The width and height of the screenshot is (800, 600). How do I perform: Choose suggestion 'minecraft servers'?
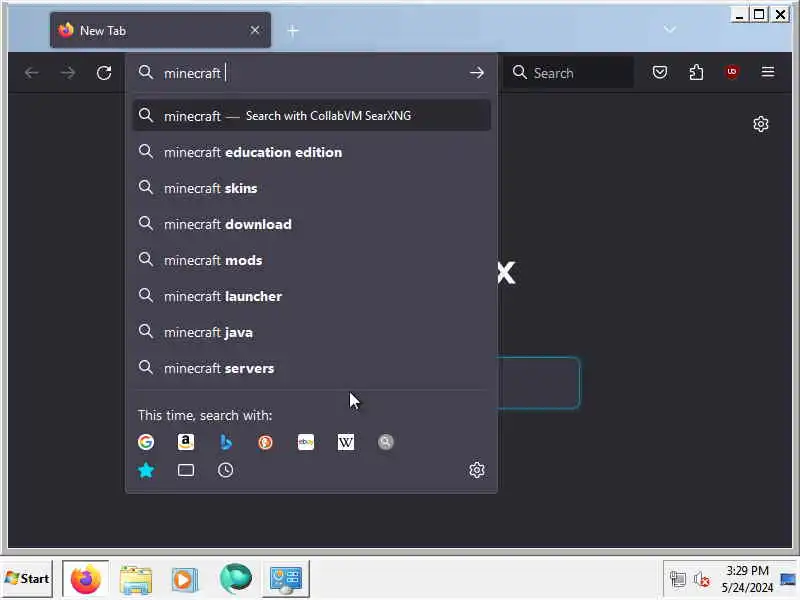311,368
